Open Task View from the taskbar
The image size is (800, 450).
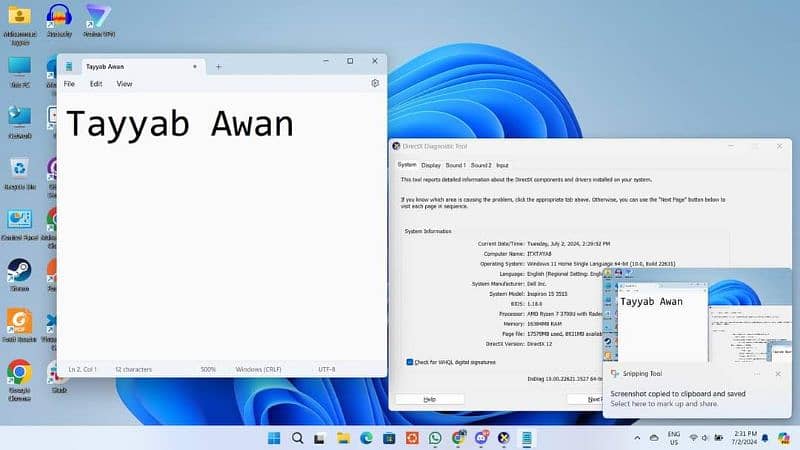(x=320, y=438)
